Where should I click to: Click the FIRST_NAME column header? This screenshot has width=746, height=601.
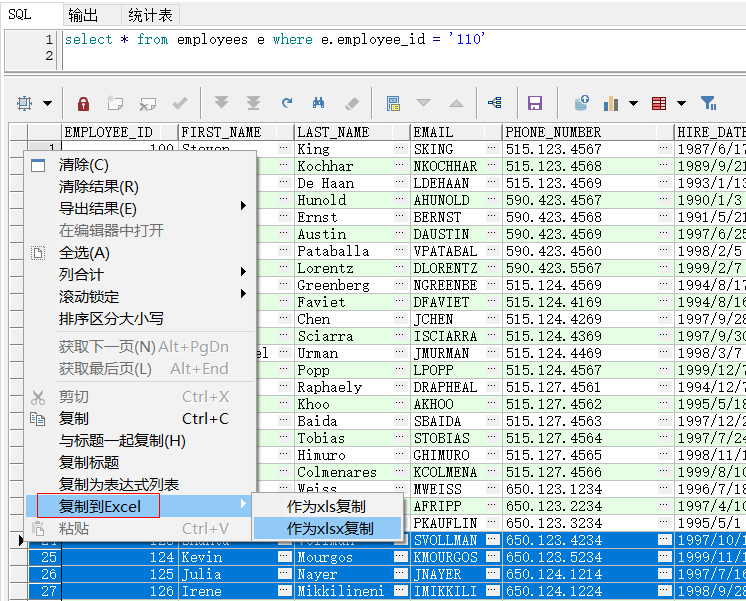click(x=236, y=132)
